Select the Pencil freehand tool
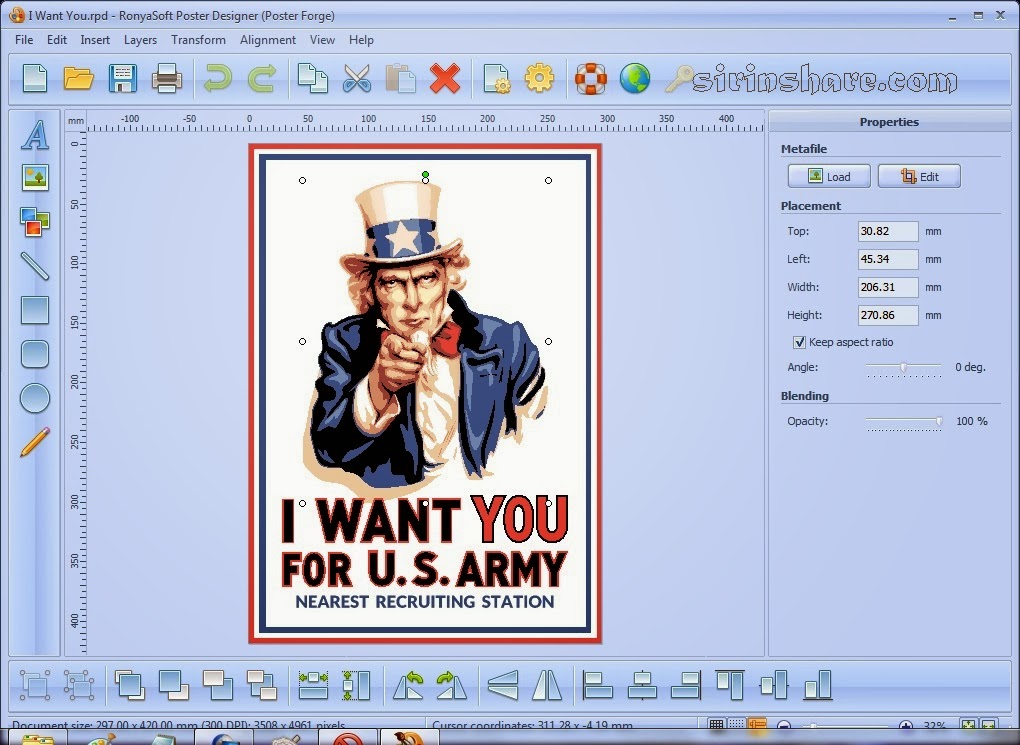This screenshot has width=1020, height=745. 35,441
